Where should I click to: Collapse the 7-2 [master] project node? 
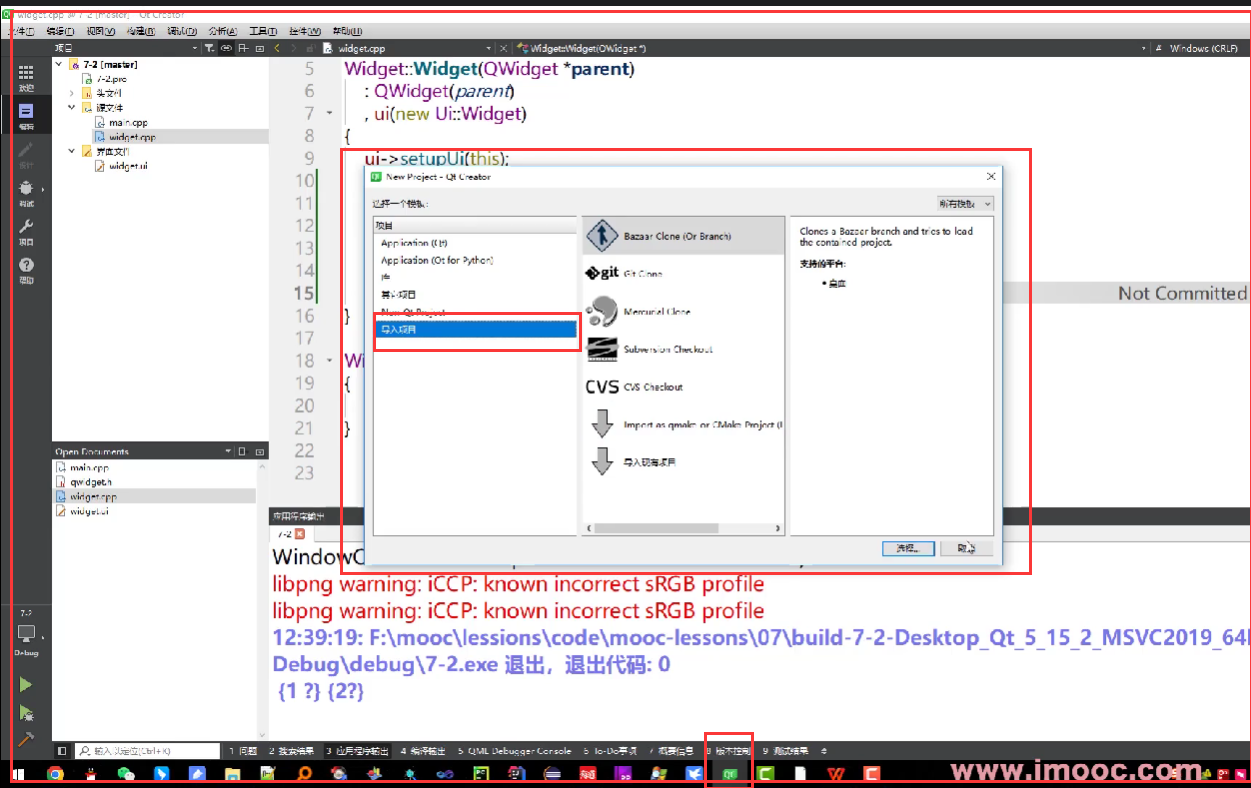60,64
